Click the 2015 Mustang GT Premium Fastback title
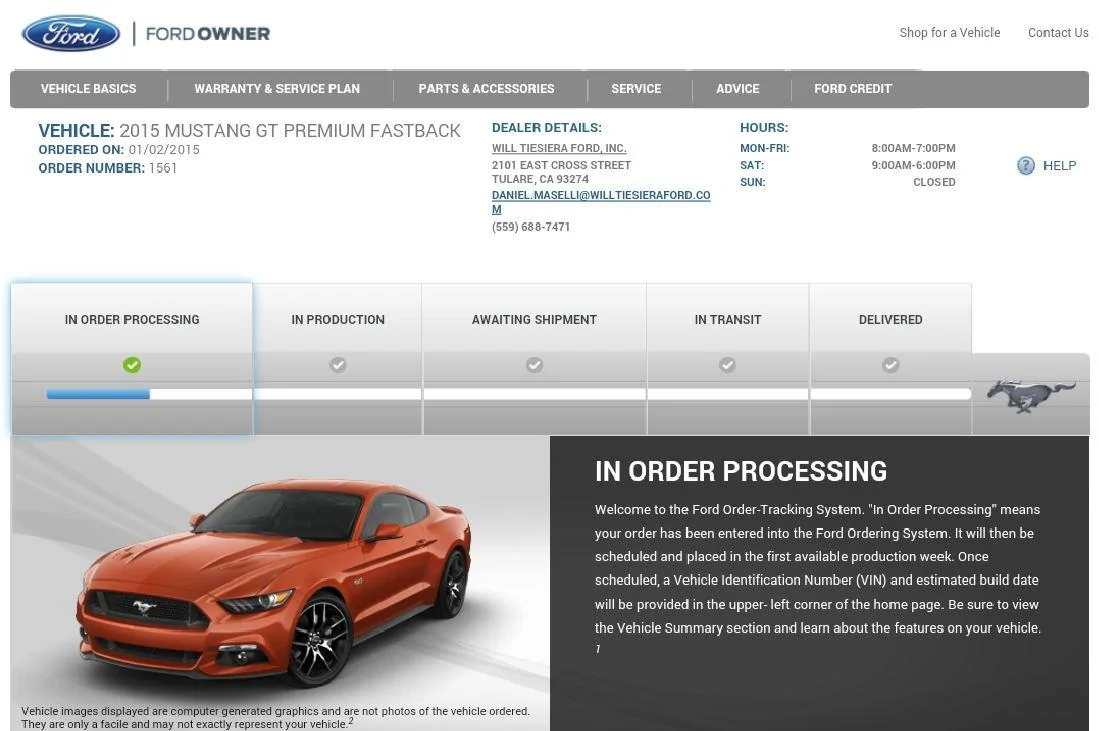 (290, 131)
